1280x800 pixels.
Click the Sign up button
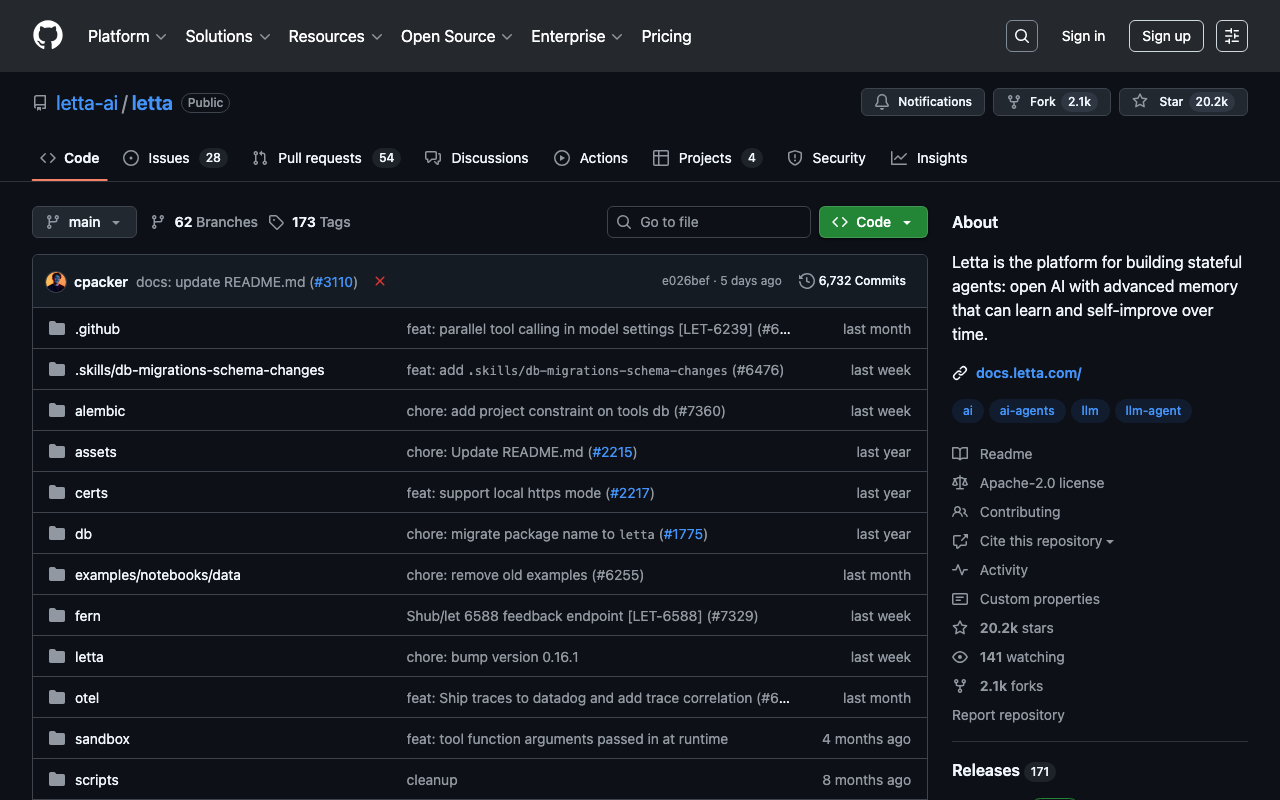(x=1165, y=36)
